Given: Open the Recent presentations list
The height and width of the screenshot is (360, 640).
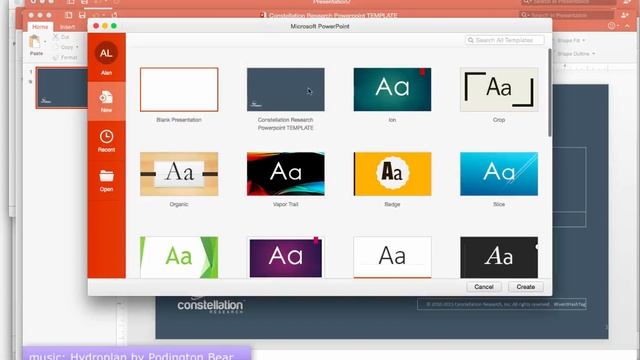Looking at the screenshot, I should tap(106, 140).
